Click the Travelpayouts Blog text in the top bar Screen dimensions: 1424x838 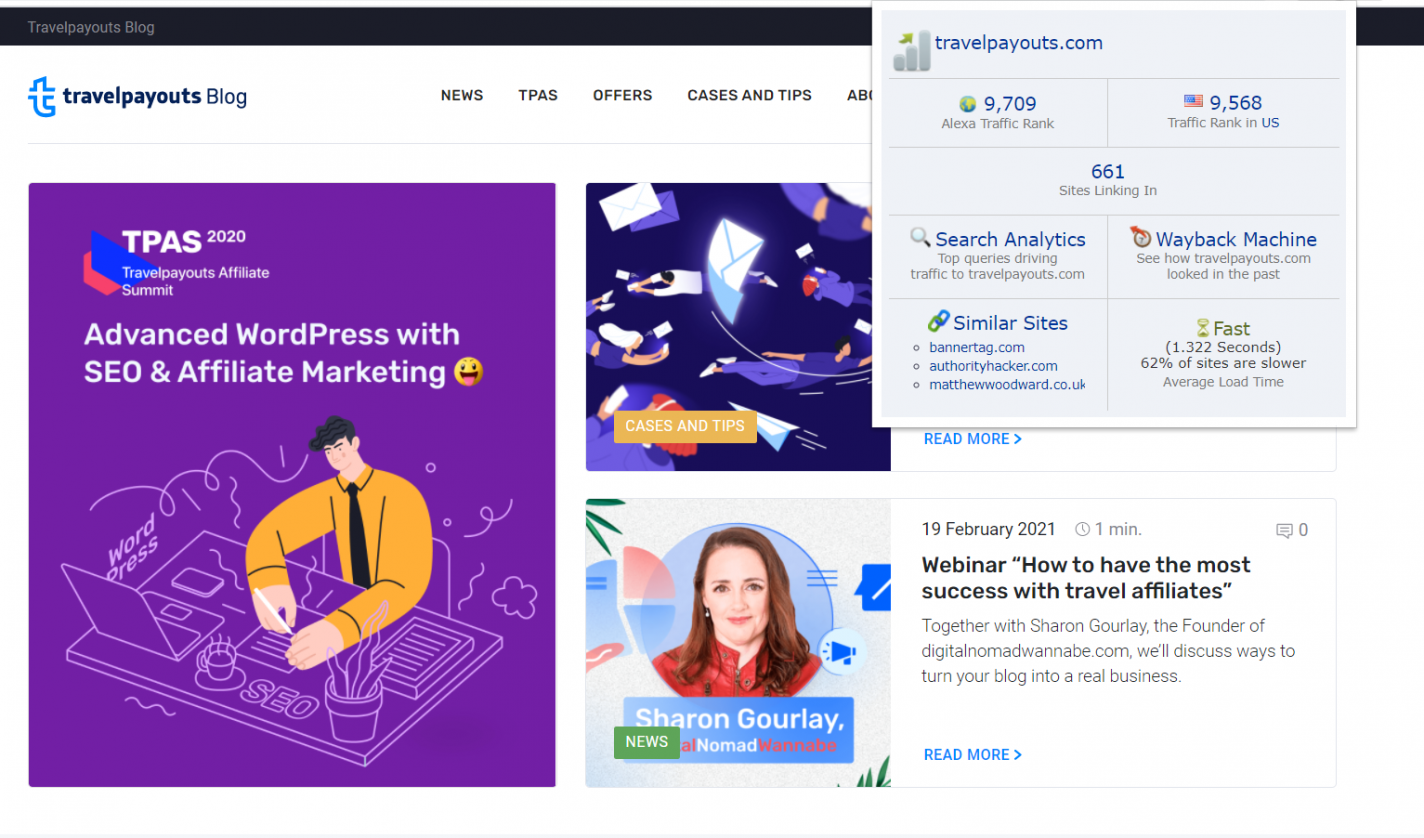pos(91,27)
